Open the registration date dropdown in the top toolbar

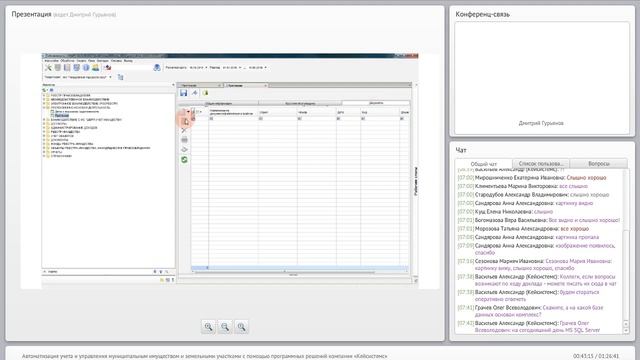206,67
